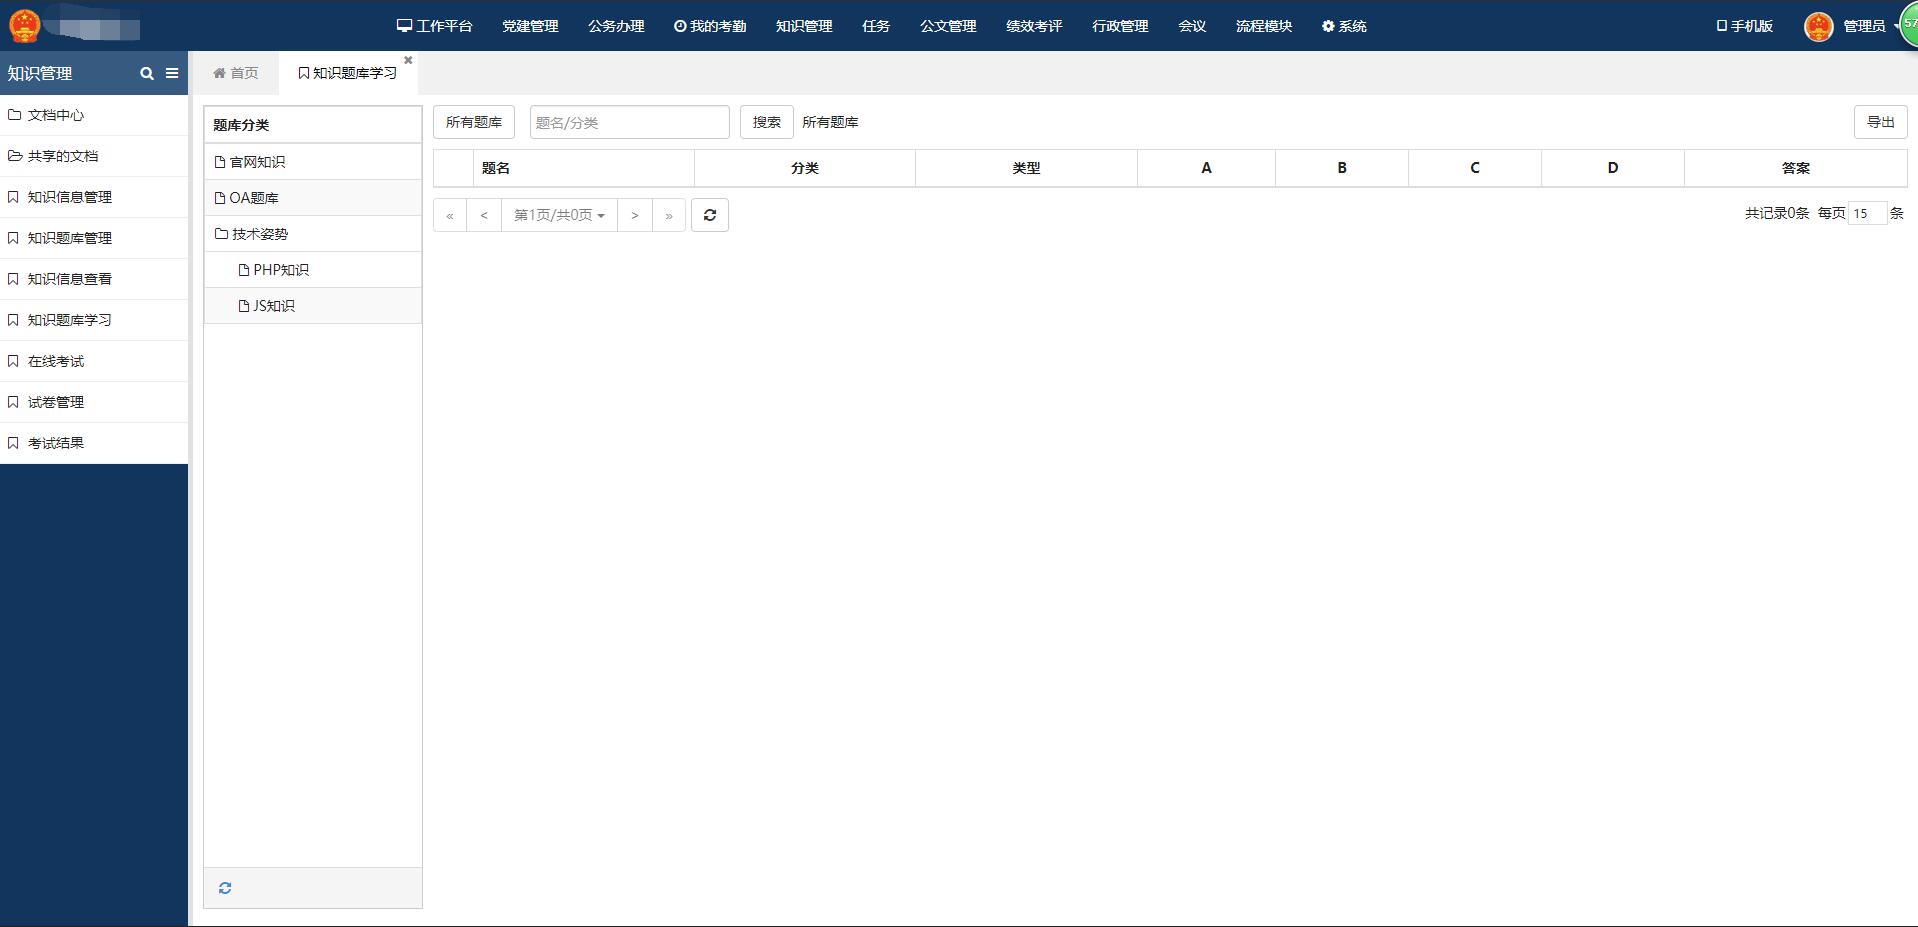
Task: Click the 所有题库 button
Action: coord(474,122)
